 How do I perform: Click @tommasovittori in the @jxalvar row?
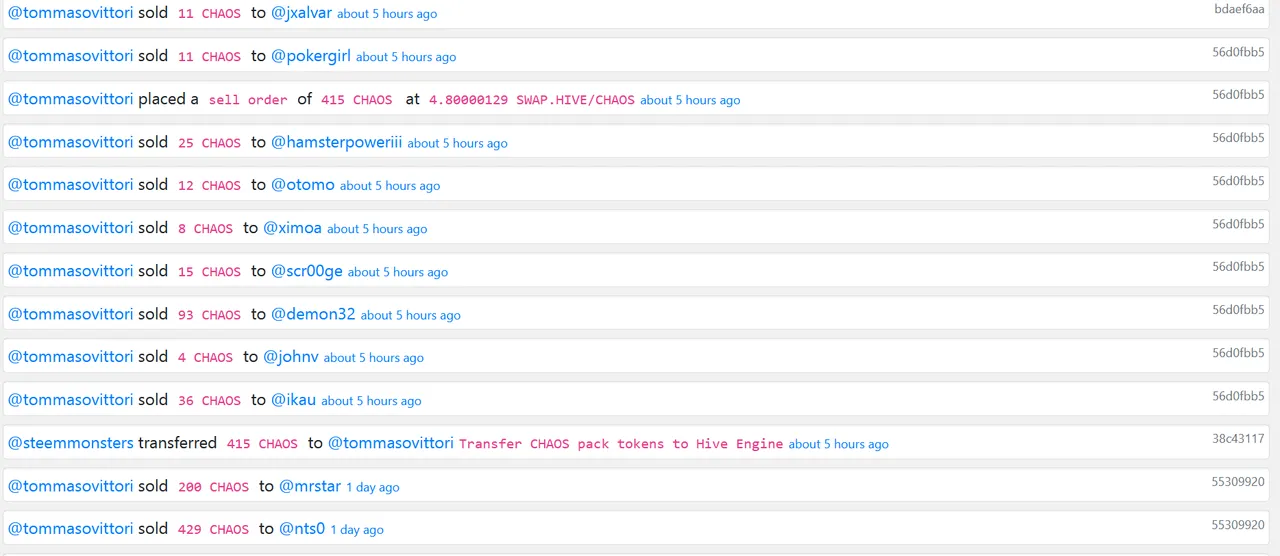(71, 13)
